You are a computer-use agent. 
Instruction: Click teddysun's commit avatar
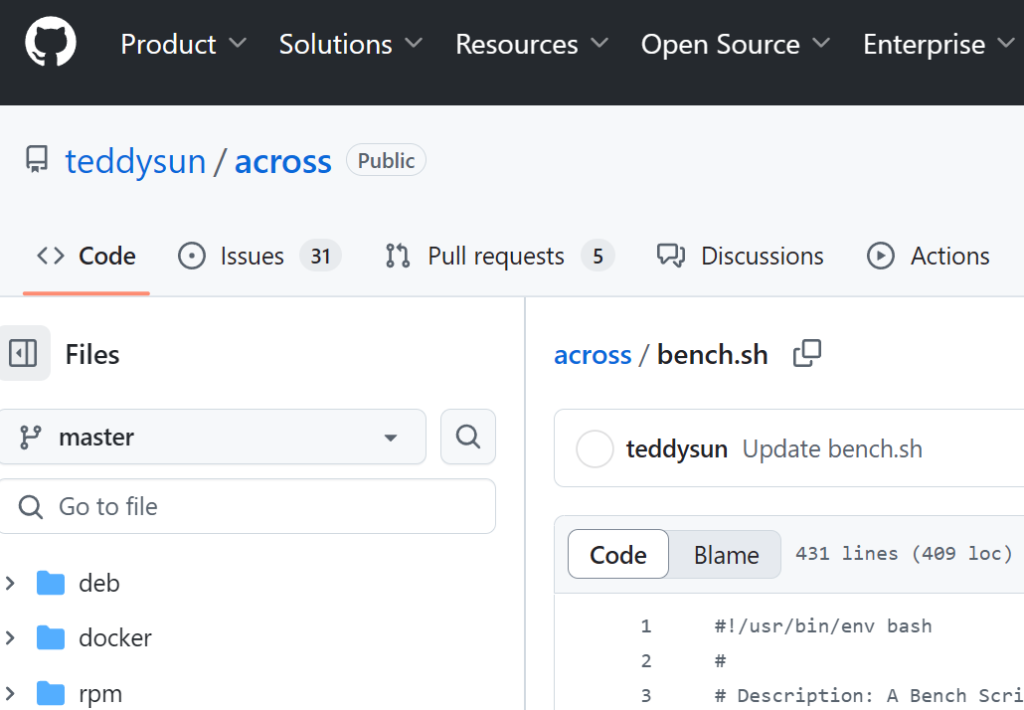pos(594,449)
